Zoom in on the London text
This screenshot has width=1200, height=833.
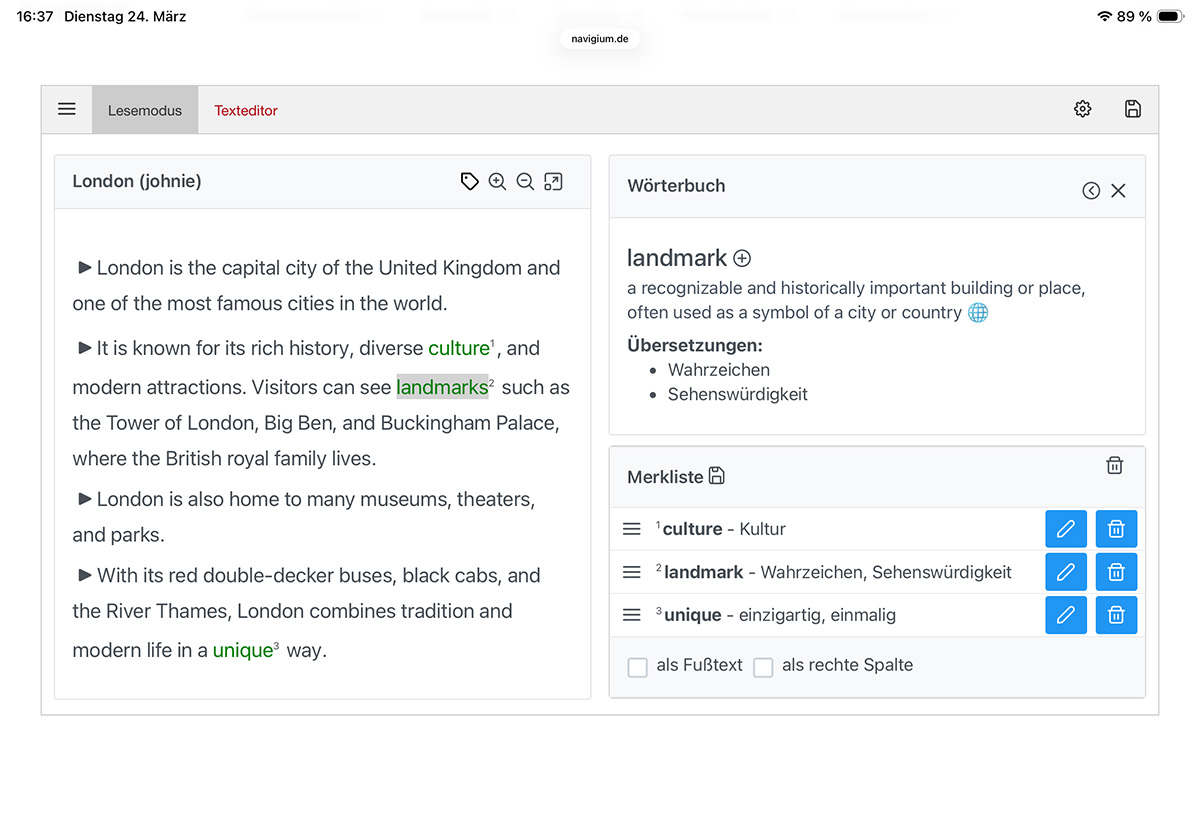[497, 182]
